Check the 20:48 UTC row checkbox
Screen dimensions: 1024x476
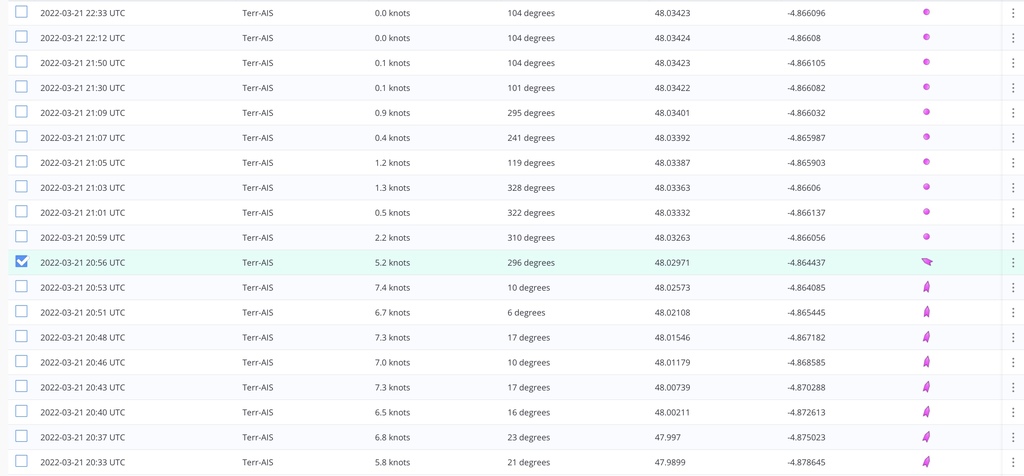point(22,336)
